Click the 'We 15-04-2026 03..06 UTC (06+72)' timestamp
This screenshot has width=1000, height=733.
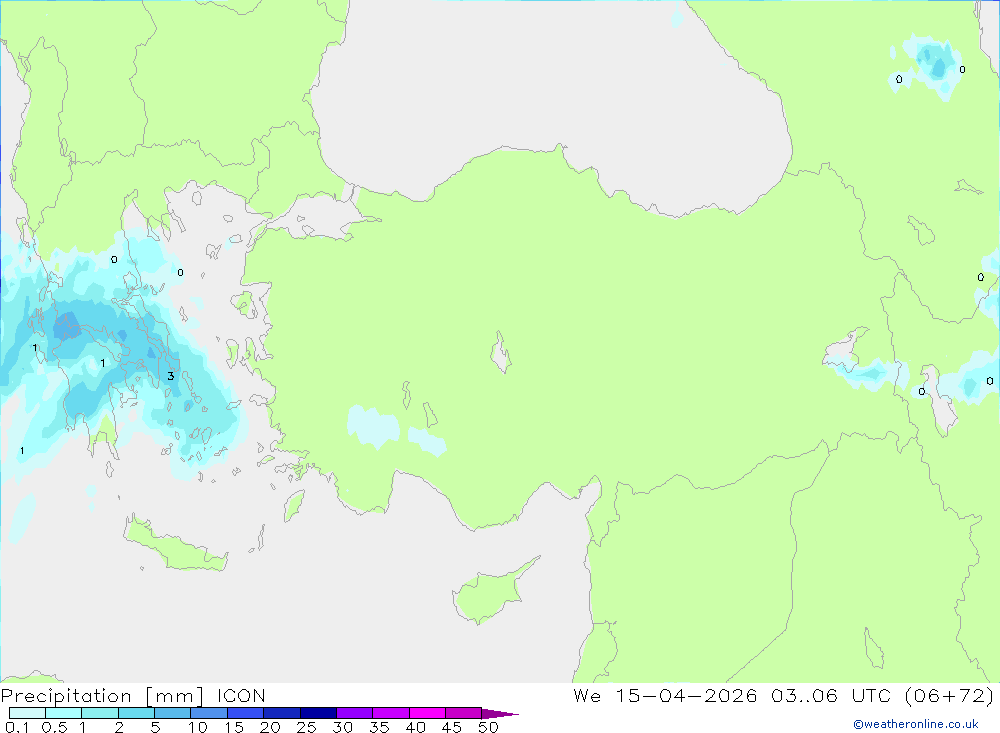[x=783, y=696]
